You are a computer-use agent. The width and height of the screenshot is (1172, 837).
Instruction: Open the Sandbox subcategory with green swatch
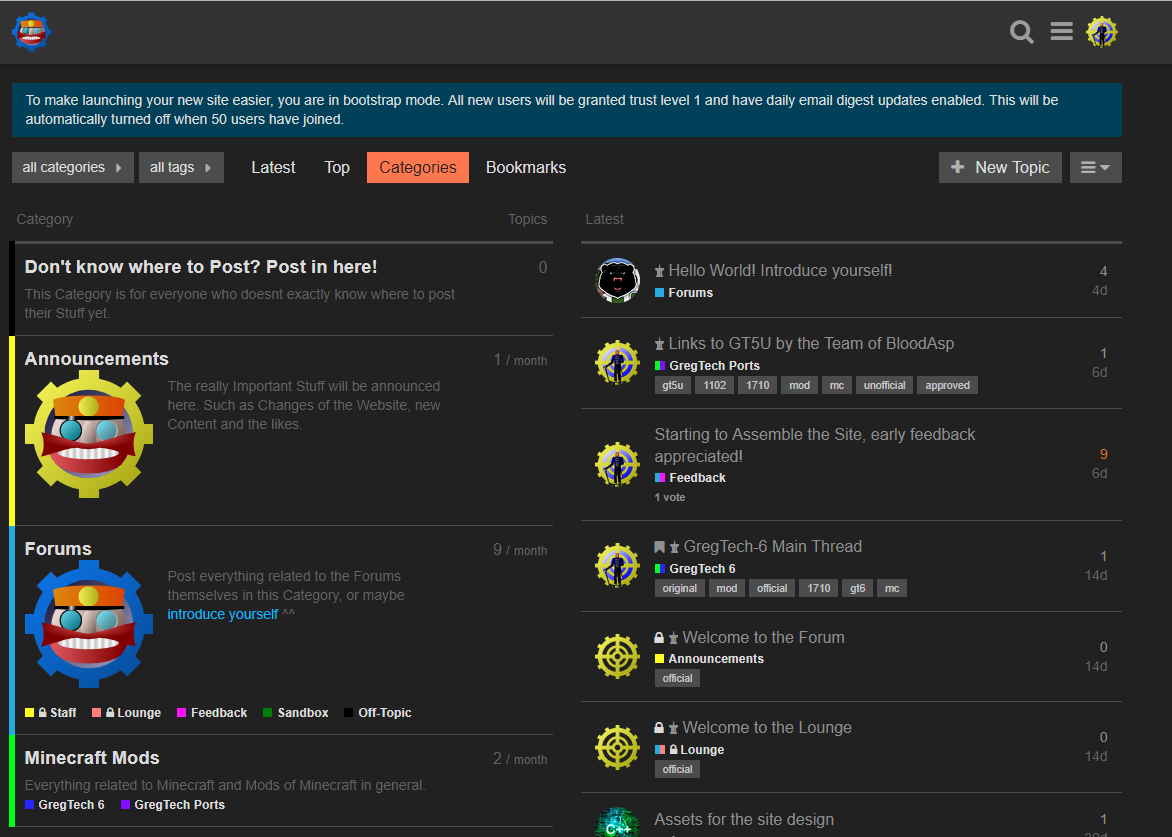tap(302, 713)
